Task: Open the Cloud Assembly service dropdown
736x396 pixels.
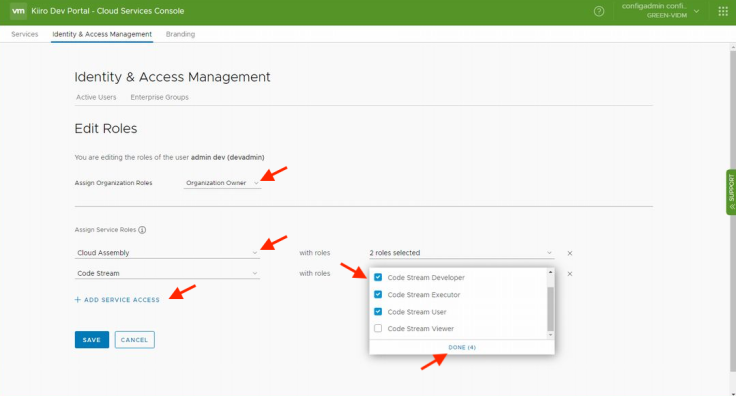Action: click(x=167, y=253)
